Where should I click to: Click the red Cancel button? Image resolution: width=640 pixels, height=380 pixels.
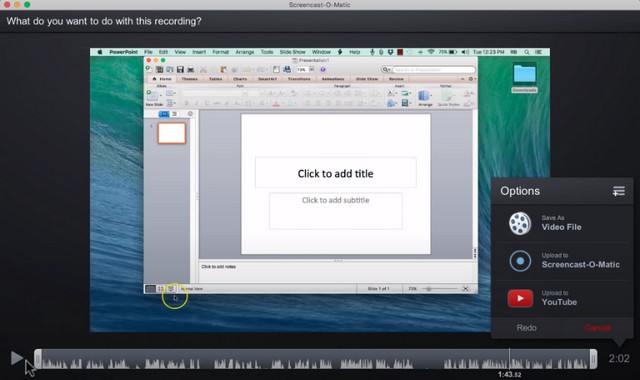coord(598,328)
